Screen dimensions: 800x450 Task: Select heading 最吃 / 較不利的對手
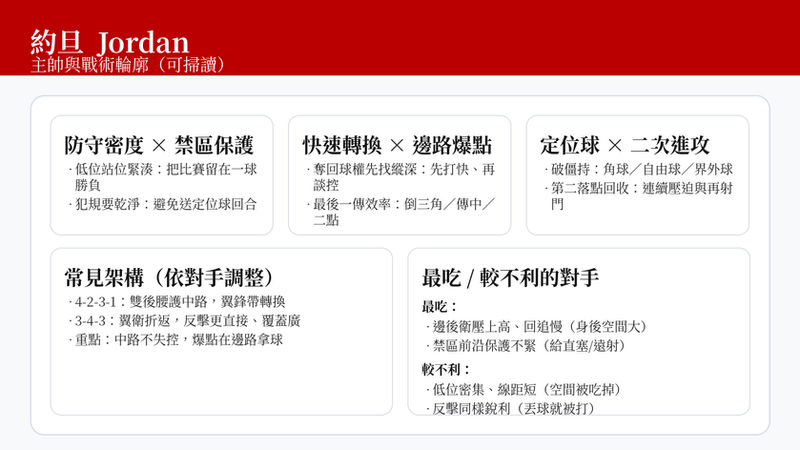[510, 278]
